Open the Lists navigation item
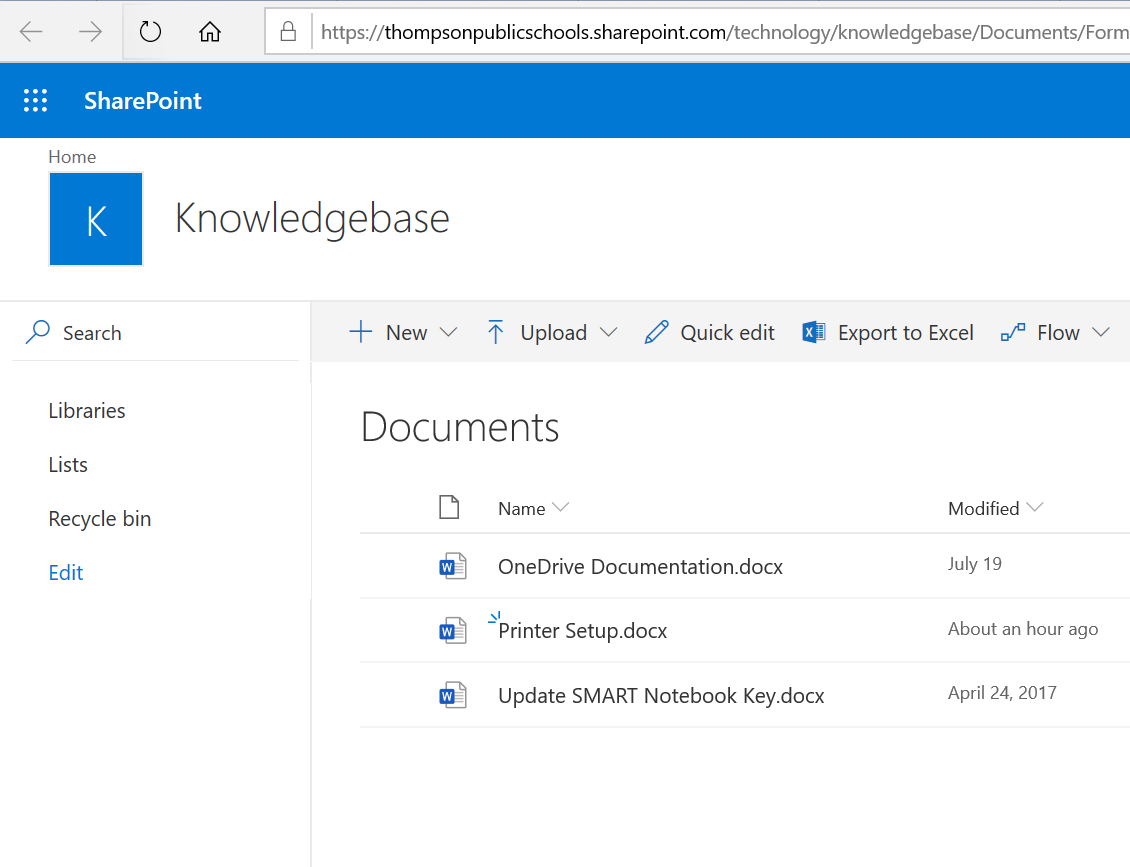1130x867 pixels. coord(68,465)
